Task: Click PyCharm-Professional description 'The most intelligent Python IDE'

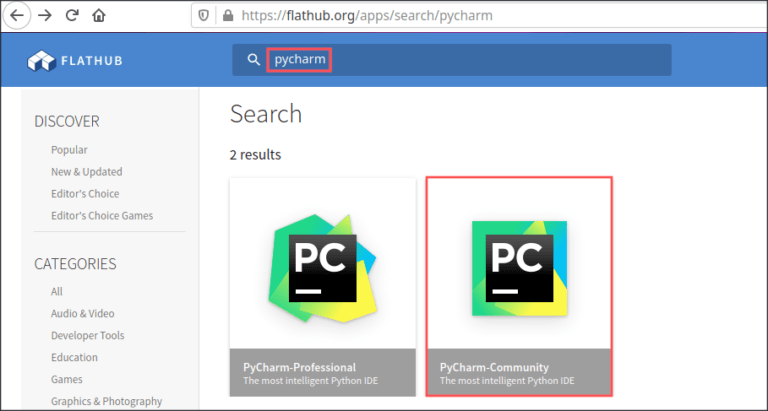Action: pyautogui.click(x=311, y=381)
